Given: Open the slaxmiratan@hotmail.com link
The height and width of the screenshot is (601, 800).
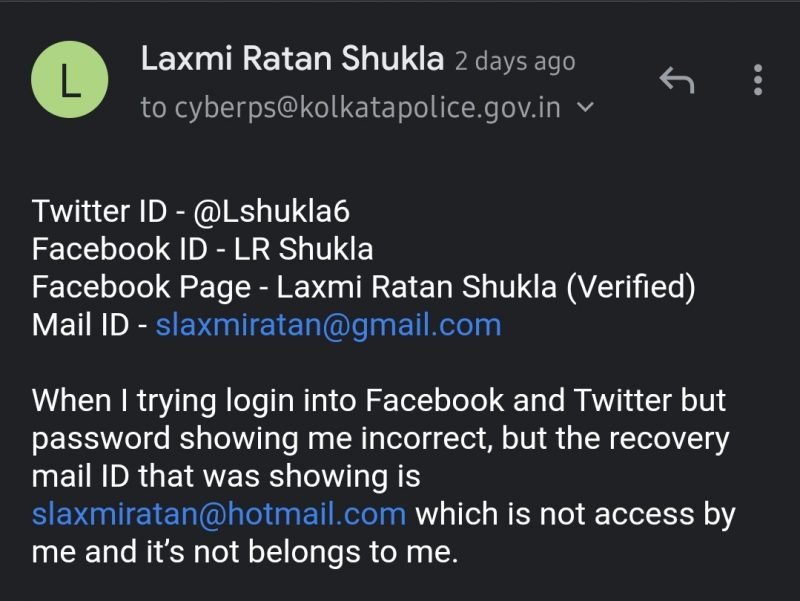Looking at the screenshot, I should click(x=219, y=515).
